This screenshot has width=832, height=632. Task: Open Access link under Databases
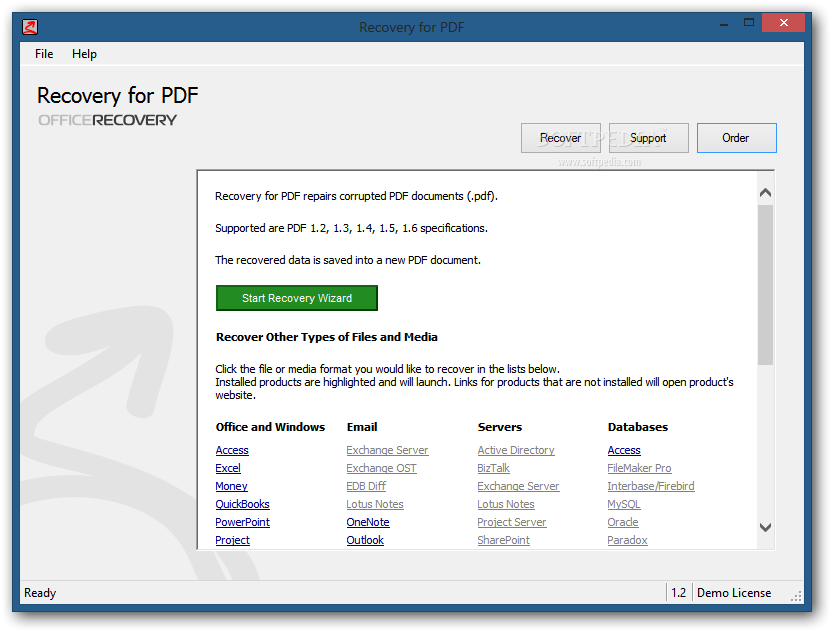(x=624, y=450)
